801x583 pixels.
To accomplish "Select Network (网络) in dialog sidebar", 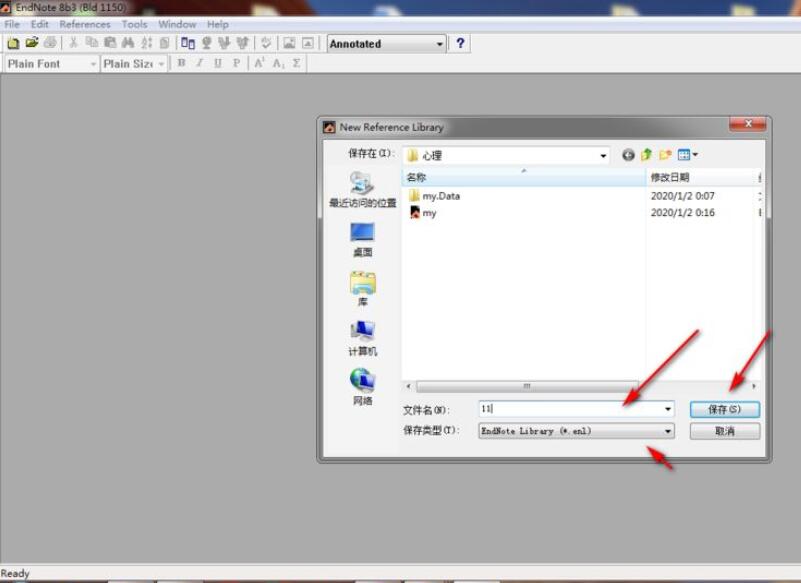I will point(362,387).
